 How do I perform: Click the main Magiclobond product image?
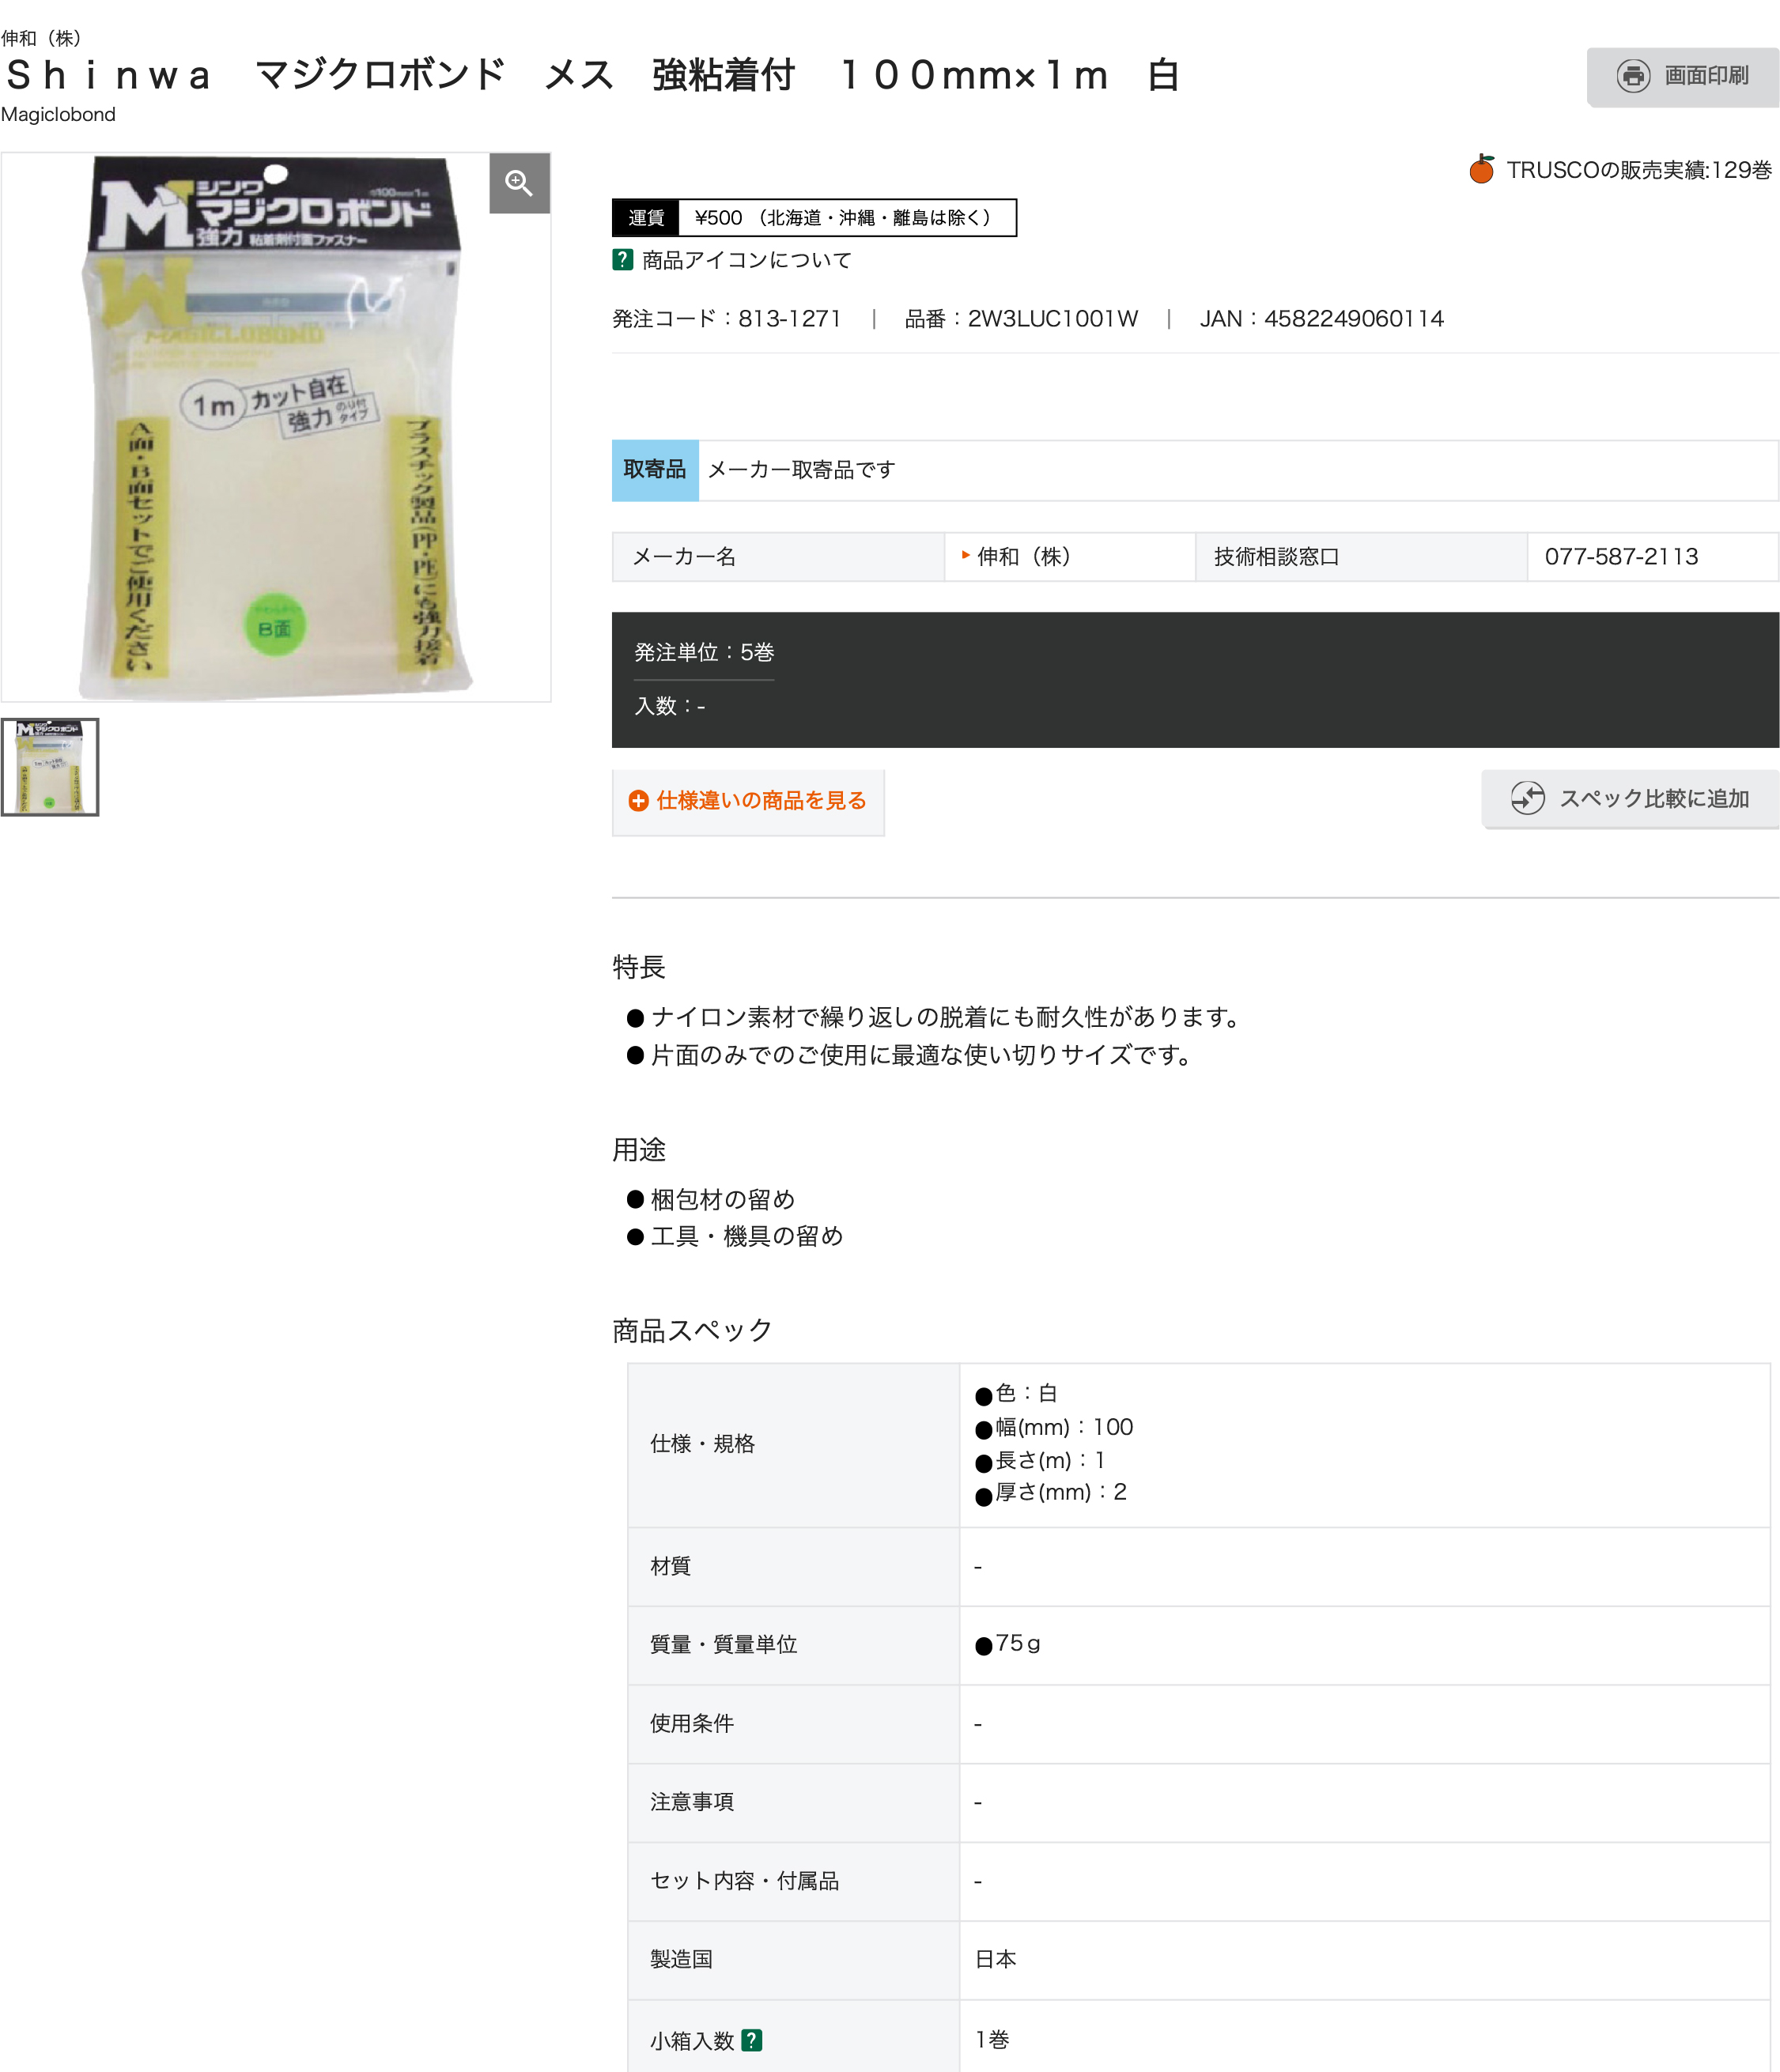point(276,427)
